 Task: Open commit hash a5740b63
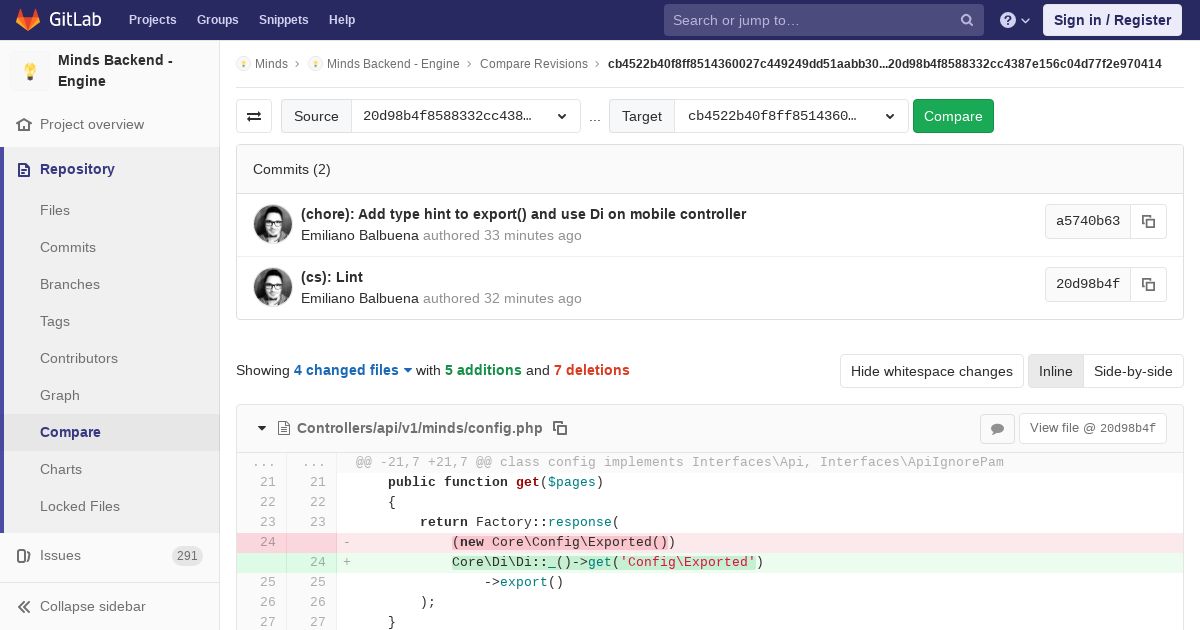(x=1088, y=221)
